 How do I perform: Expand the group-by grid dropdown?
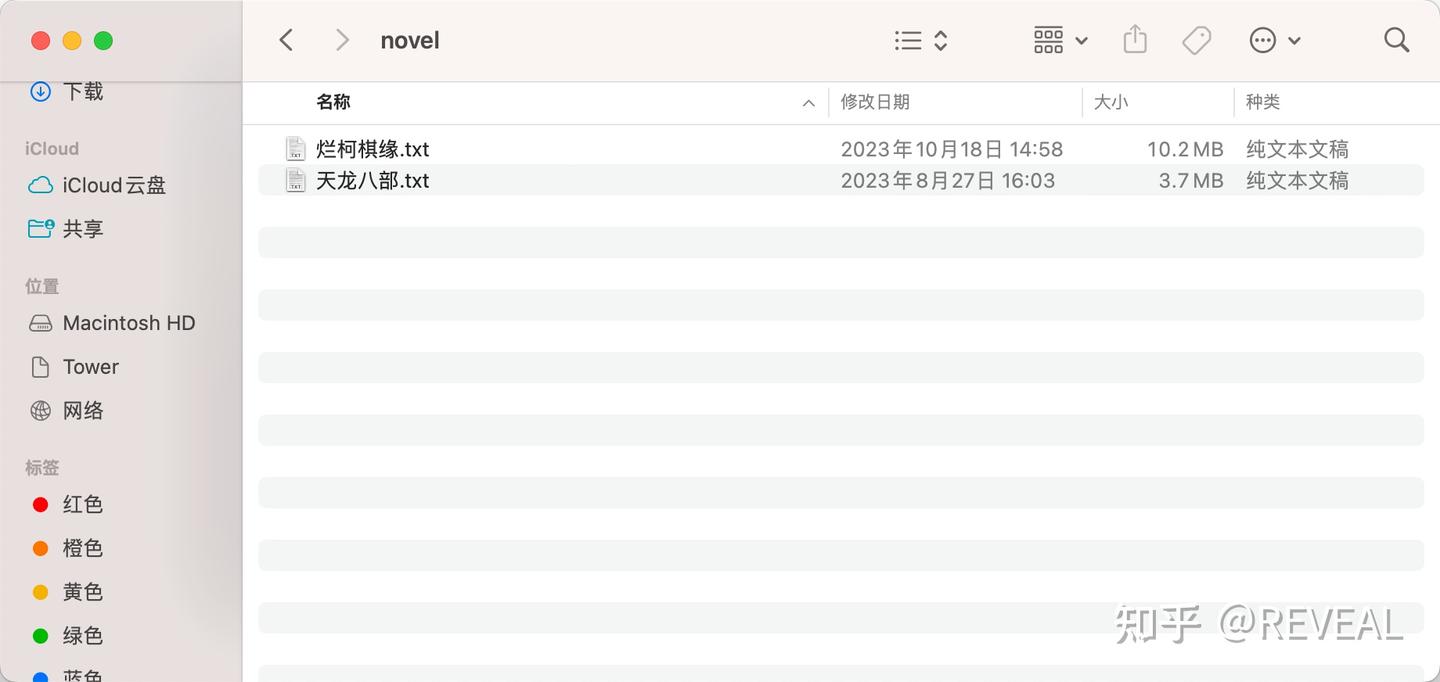[1060, 40]
